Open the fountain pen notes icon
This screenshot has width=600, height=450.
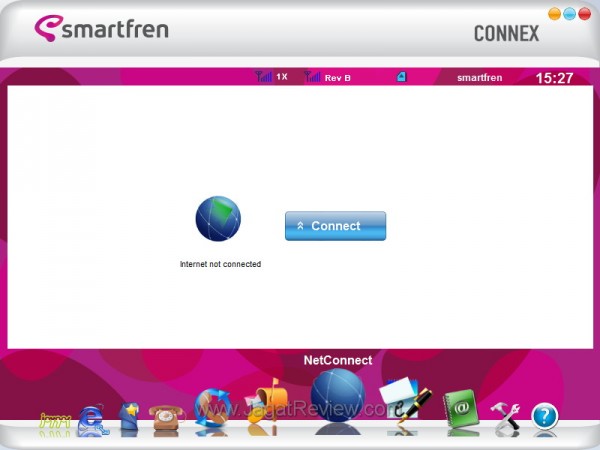[405, 400]
